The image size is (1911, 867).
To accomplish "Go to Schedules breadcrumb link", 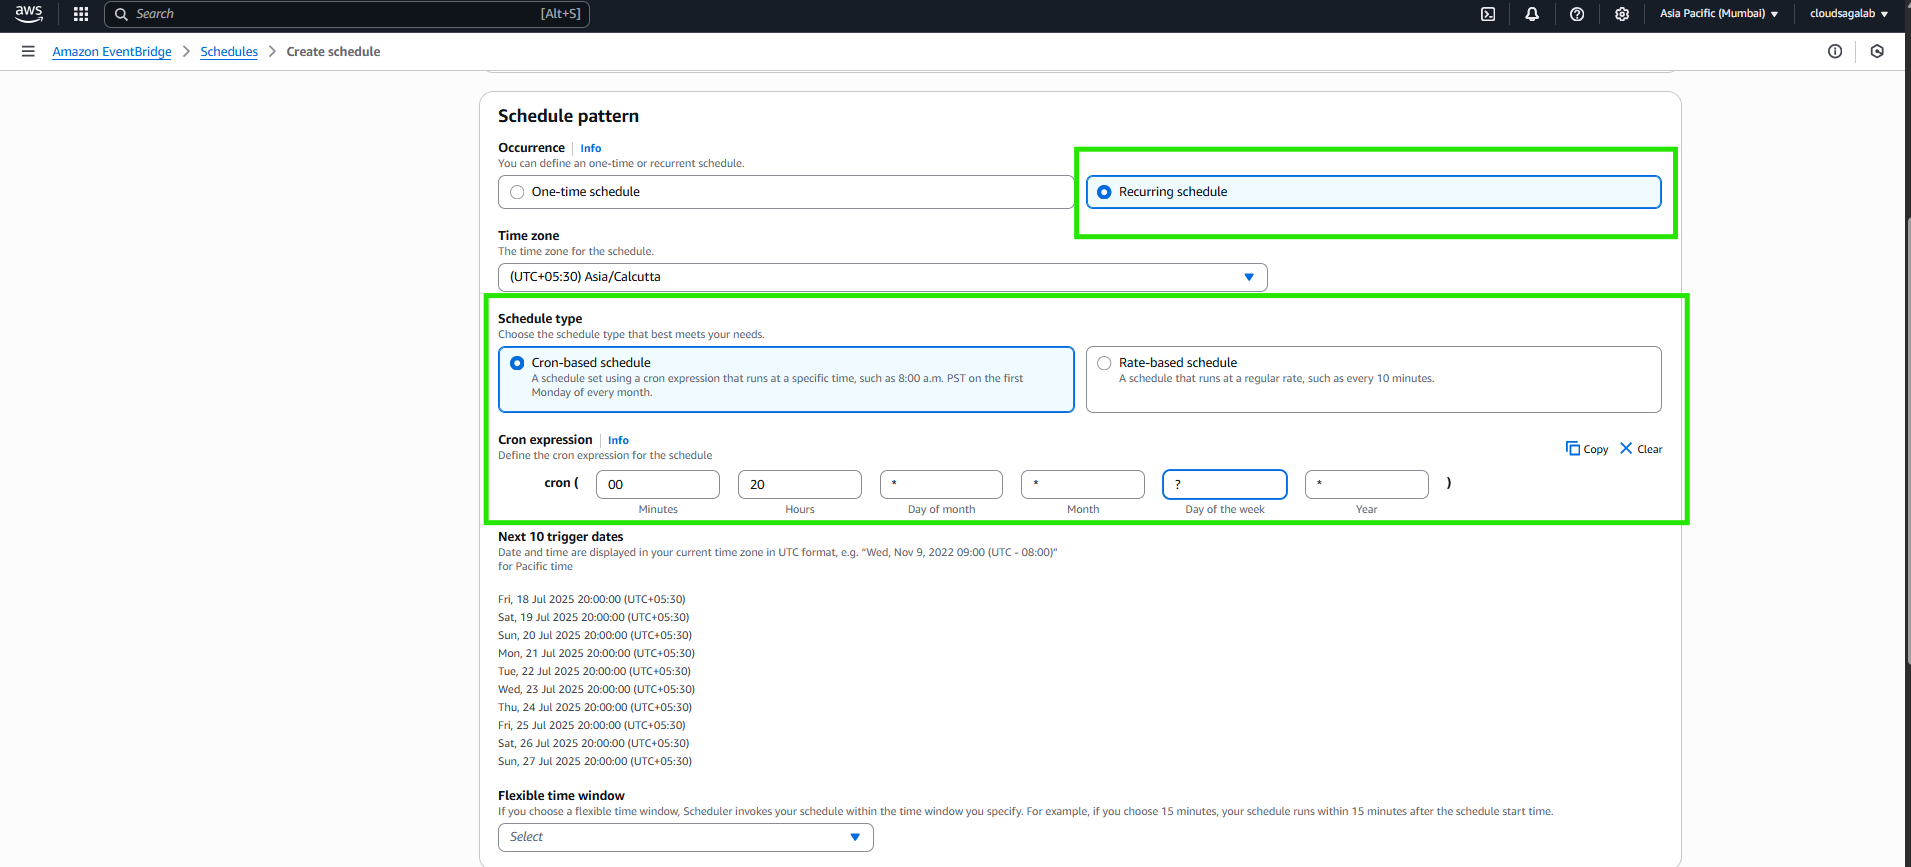I will 229,52.
